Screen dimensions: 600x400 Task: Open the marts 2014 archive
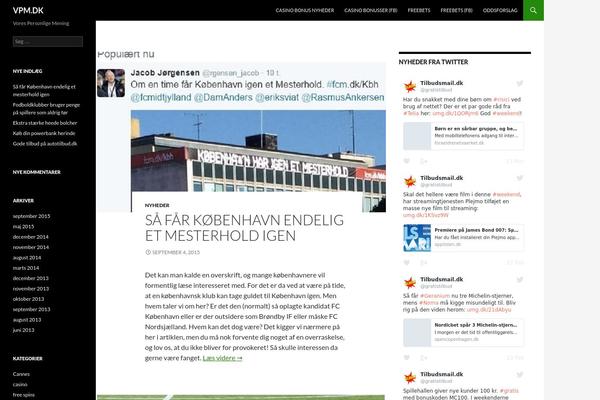pyautogui.click(x=26, y=268)
